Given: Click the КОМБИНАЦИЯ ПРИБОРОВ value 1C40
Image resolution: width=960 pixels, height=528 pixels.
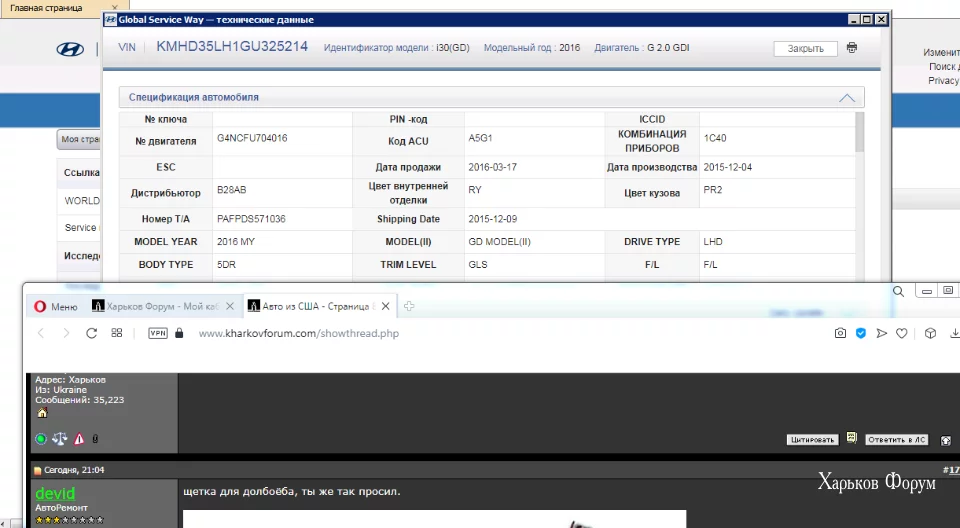Looking at the screenshot, I should [714, 138].
